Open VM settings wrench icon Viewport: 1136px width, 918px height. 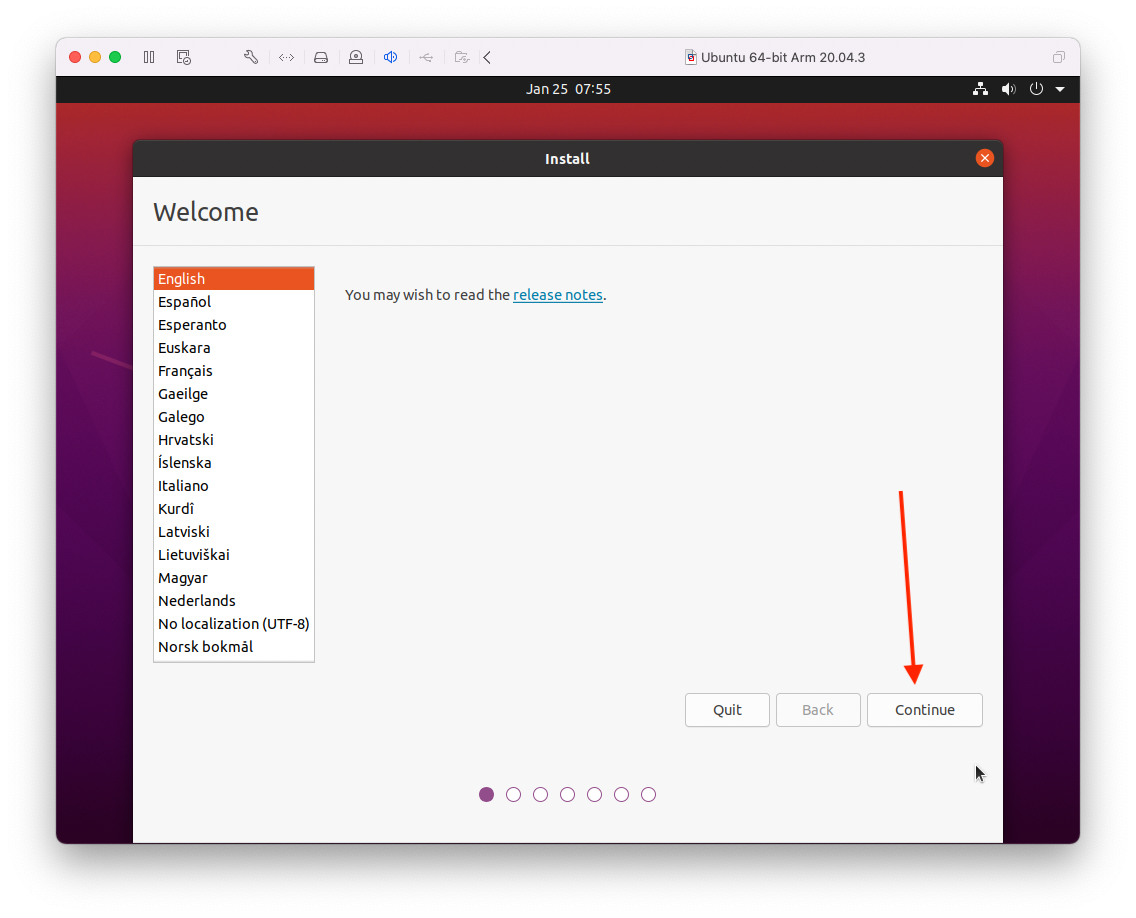coord(251,57)
